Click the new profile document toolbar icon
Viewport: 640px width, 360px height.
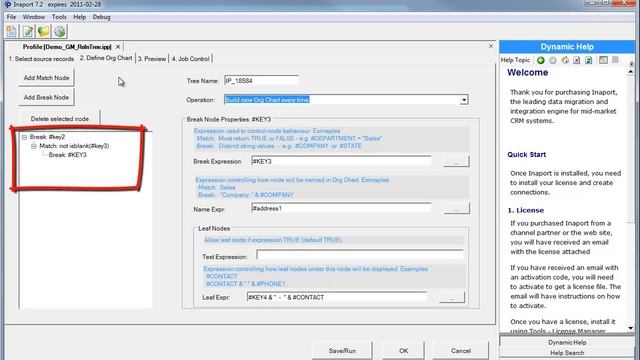click(12, 31)
